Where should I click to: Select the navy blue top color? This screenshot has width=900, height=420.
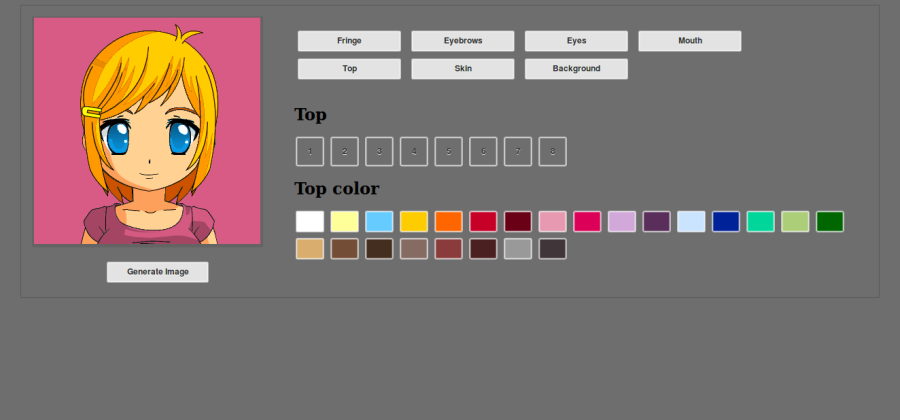point(726,221)
